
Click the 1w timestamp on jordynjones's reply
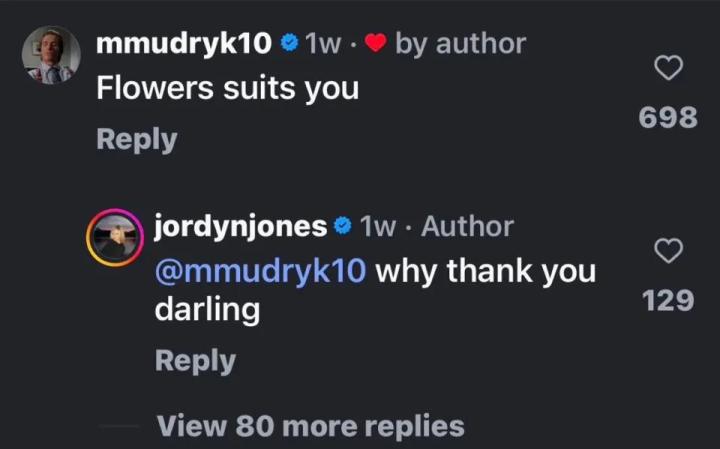(x=377, y=227)
